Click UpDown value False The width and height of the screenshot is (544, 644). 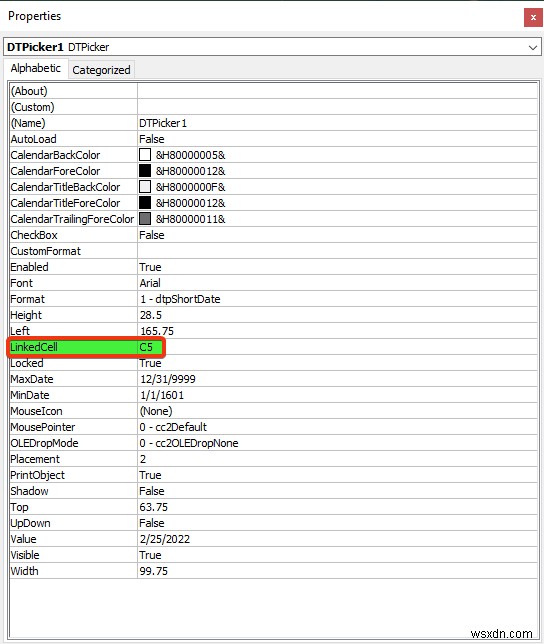click(151, 523)
